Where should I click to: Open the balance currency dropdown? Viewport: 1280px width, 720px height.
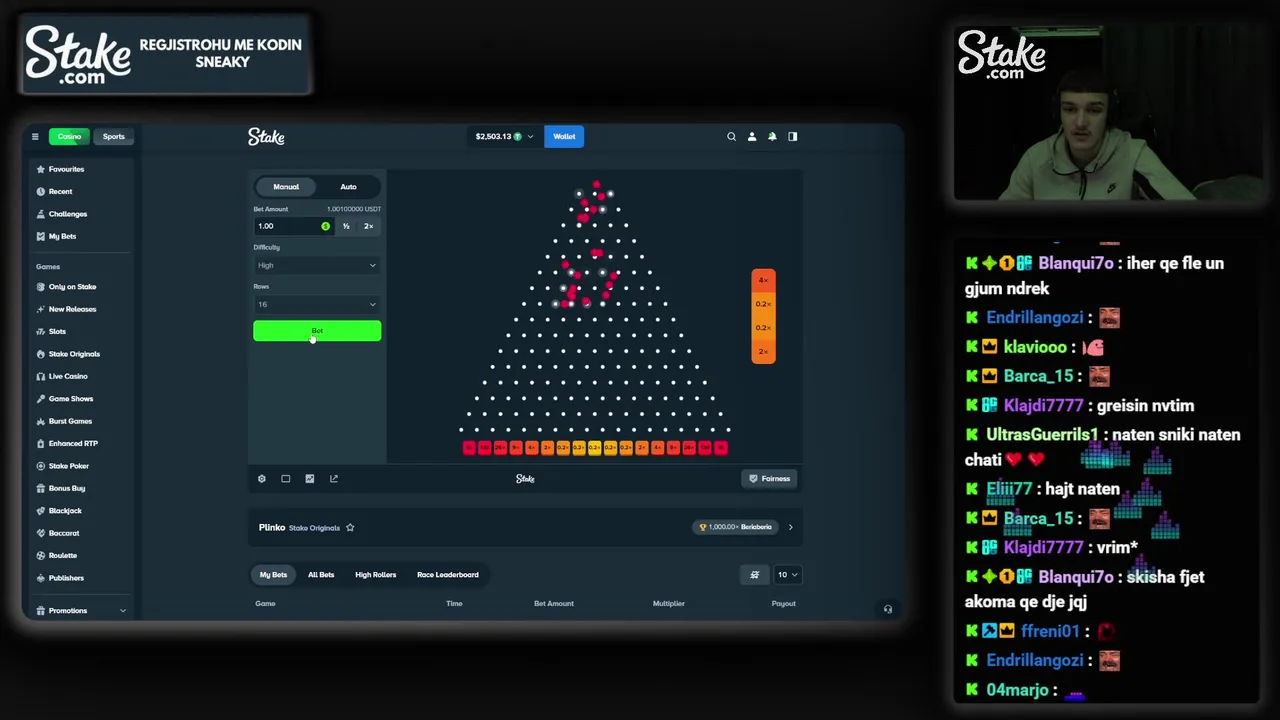coord(504,137)
